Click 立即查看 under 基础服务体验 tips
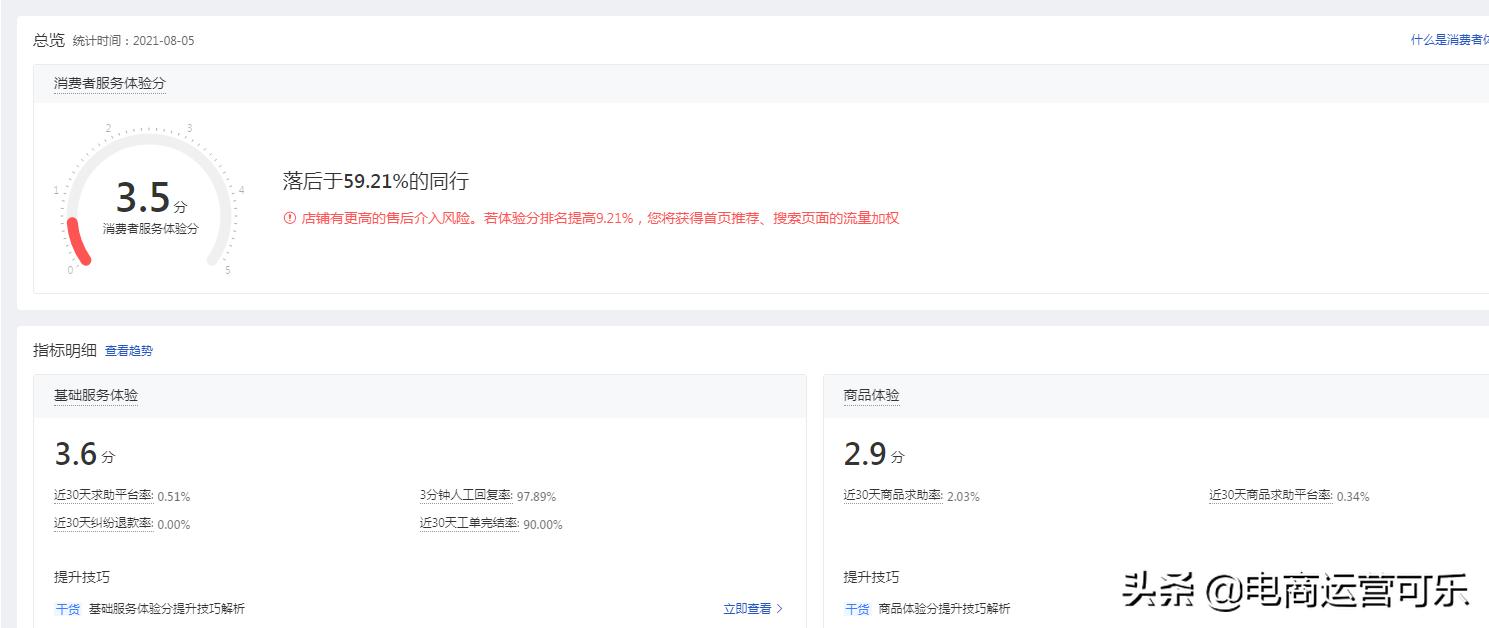Viewport: 1489px width, 628px height. point(746,608)
